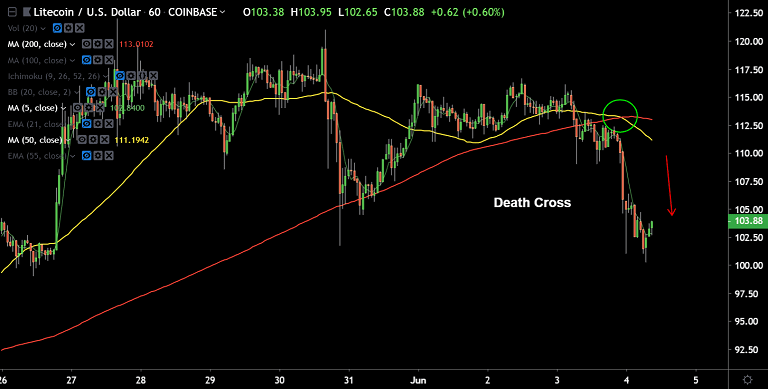Click the Litecoin / U.S. Dollar symbol title
This screenshot has height=389, width=768.
coord(87,12)
